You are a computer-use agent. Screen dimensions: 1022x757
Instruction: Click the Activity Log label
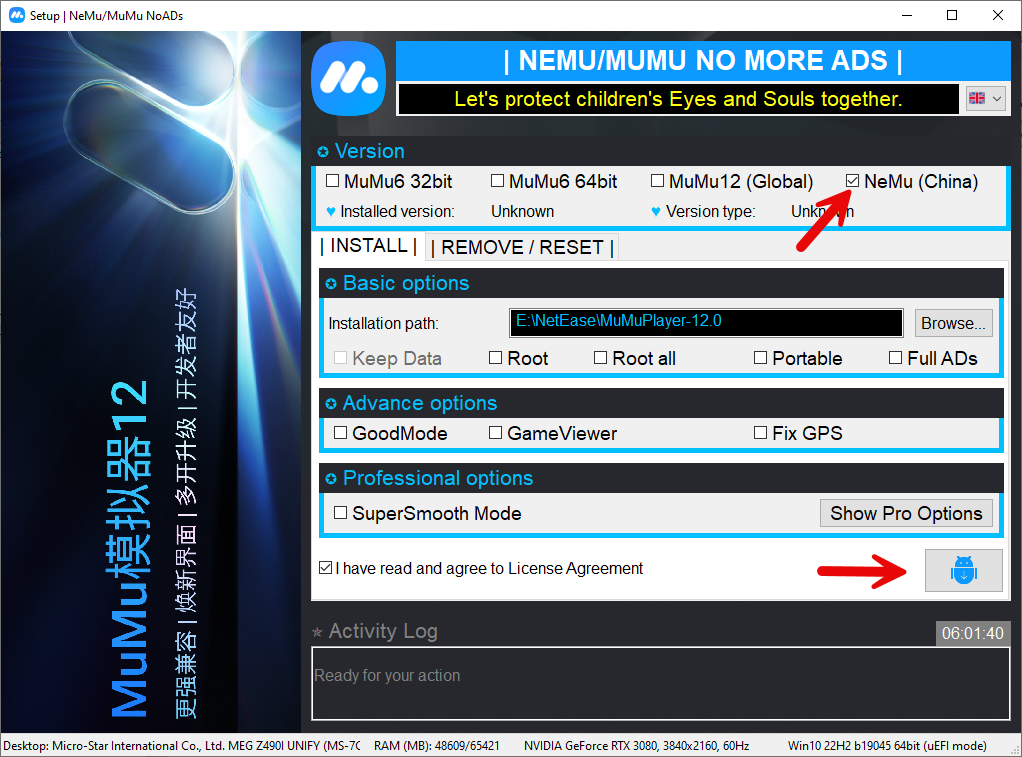383,631
